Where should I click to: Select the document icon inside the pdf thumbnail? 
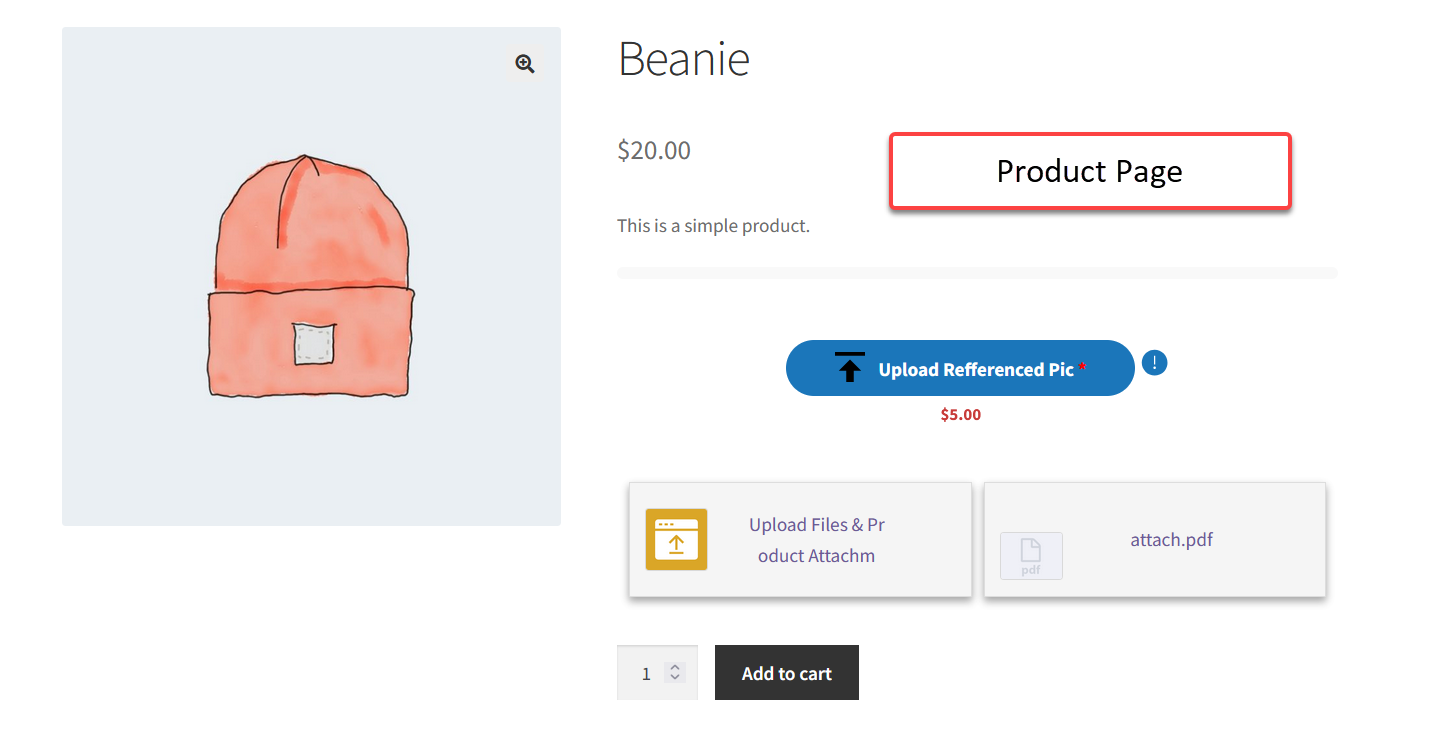click(x=1030, y=552)
